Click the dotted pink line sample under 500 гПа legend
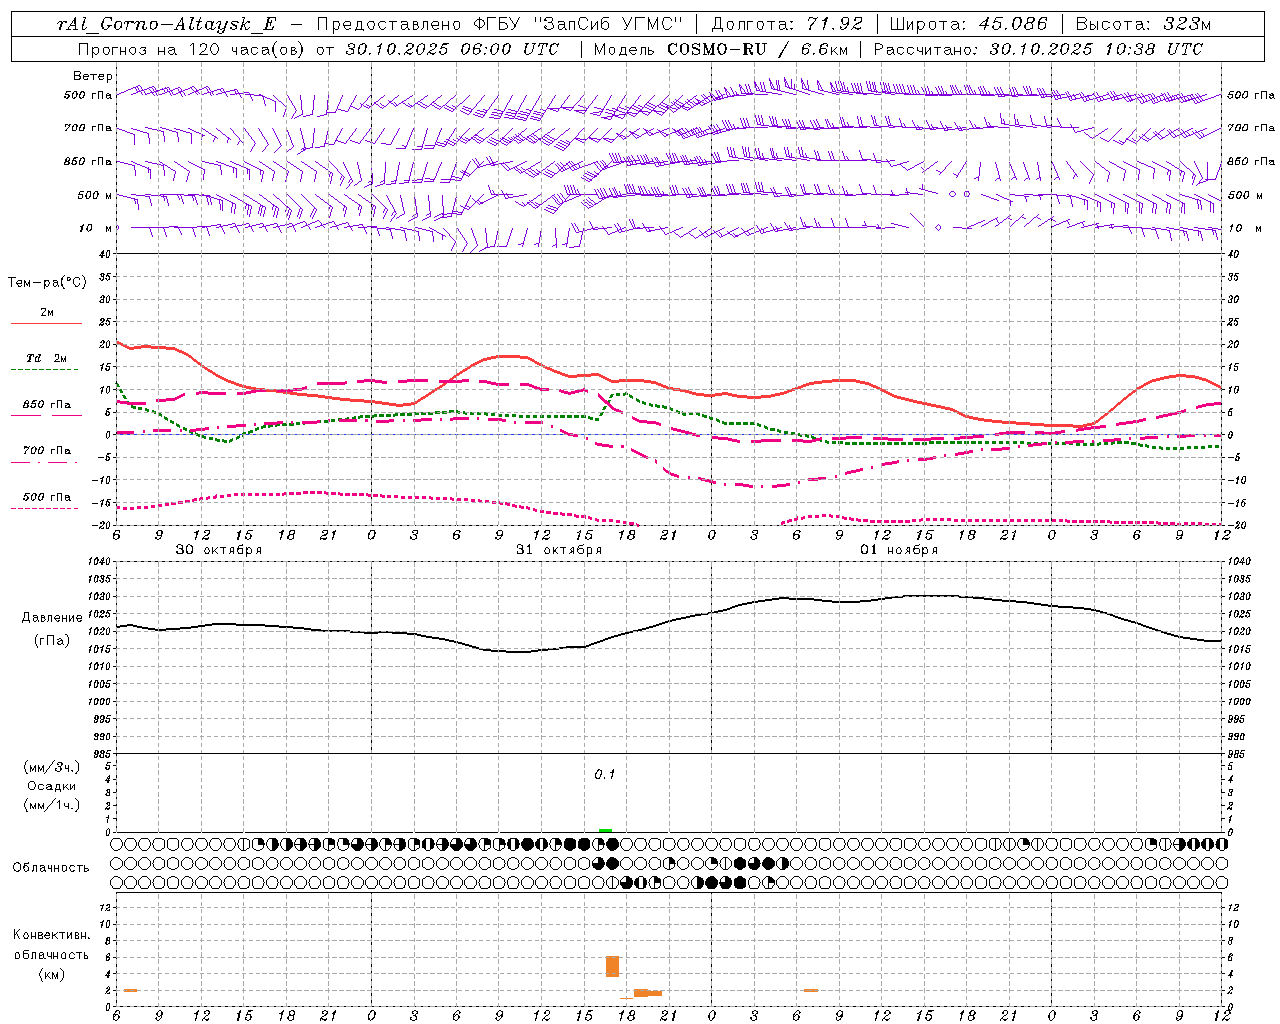1280x1024 pixels. [44, 509]
